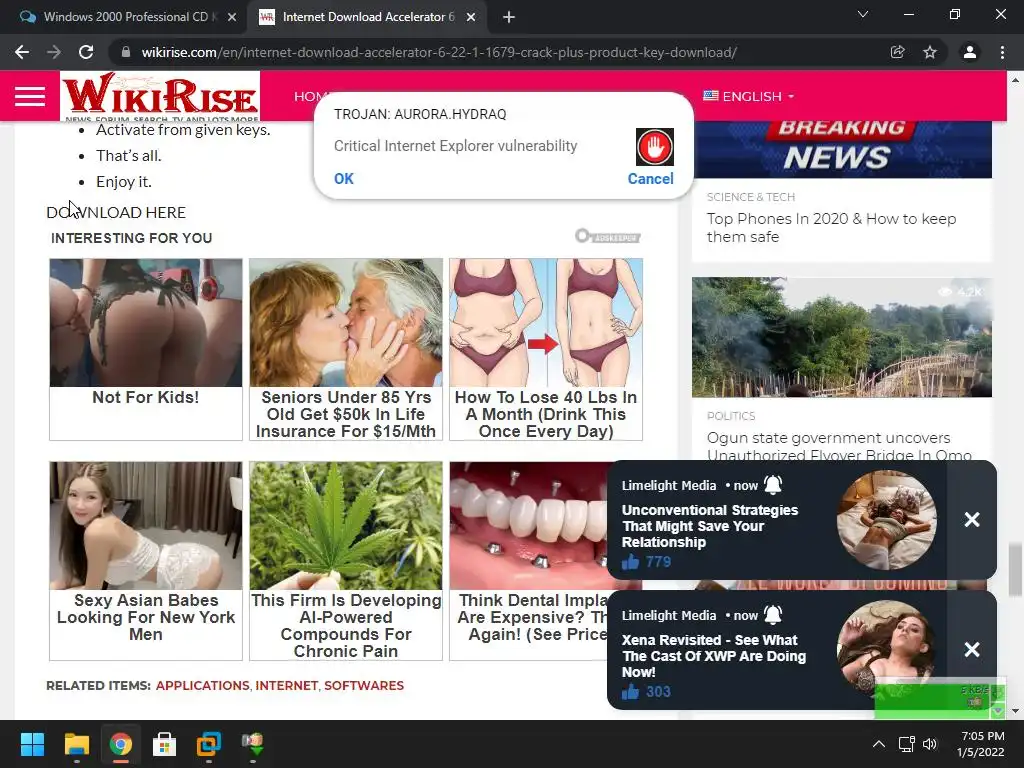This screenshot has width=1024, height=768.
Task: Click the Breaking News banner image
Action: pyautogui.click(x=842, y=149)
